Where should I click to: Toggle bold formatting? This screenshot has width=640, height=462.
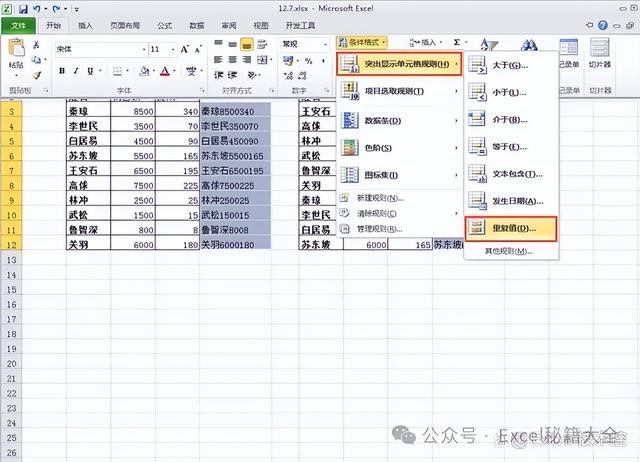pos(62,71)
